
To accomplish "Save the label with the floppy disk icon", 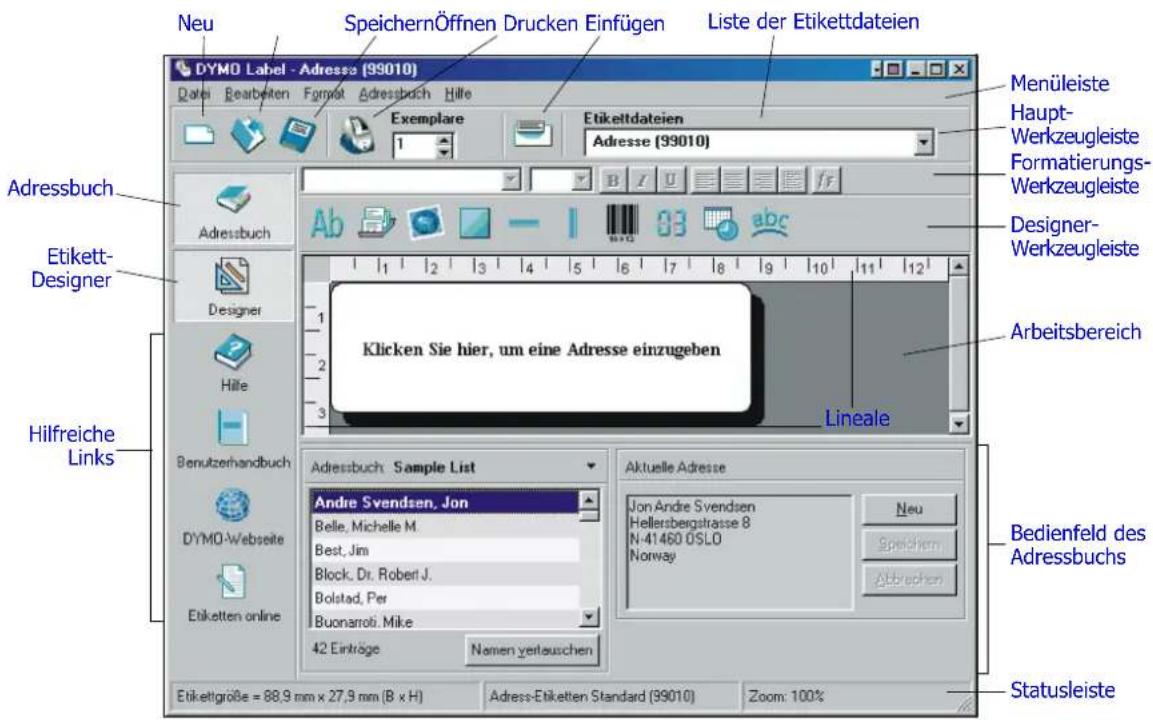I will pyautogui.click(x=297, y=135).
